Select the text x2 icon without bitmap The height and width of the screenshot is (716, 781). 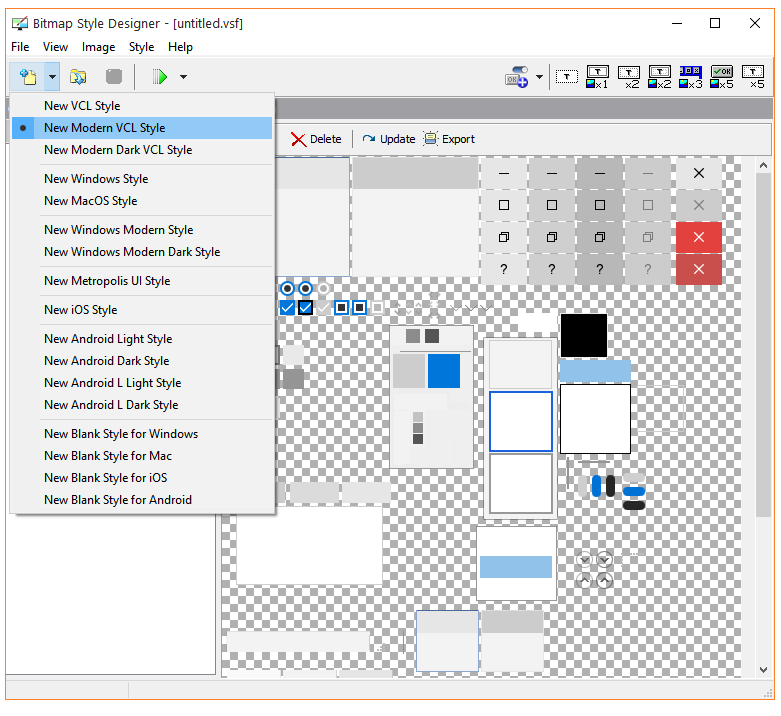pyautogui.click(x=629, y=77)
